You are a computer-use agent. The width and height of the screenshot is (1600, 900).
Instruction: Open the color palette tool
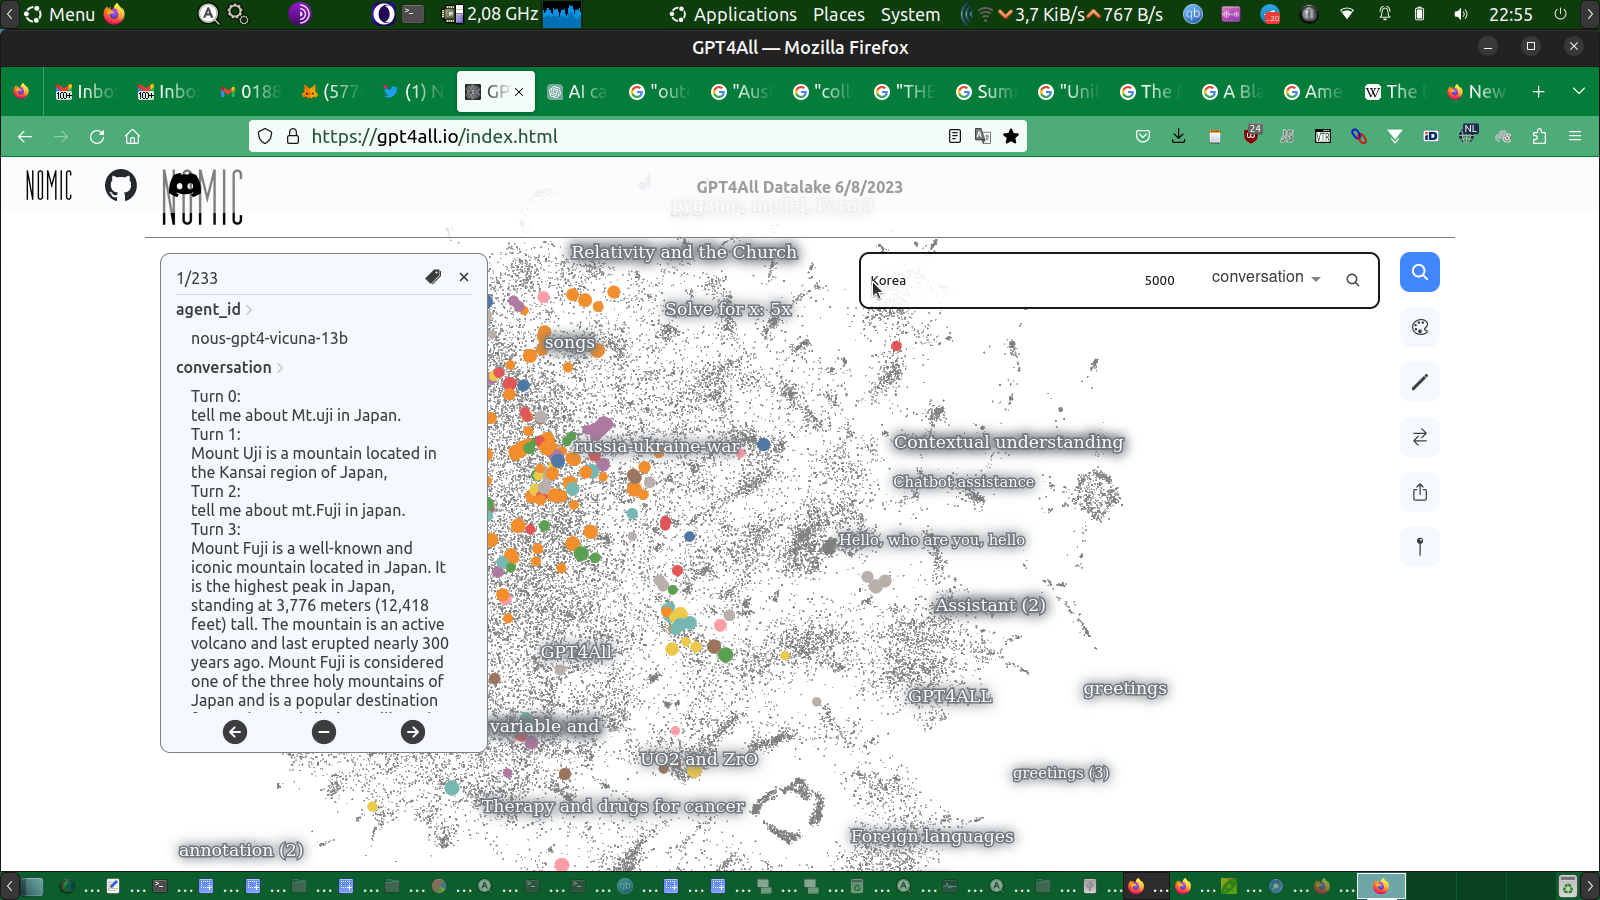pyautogui.click(x=1419, y=327)
